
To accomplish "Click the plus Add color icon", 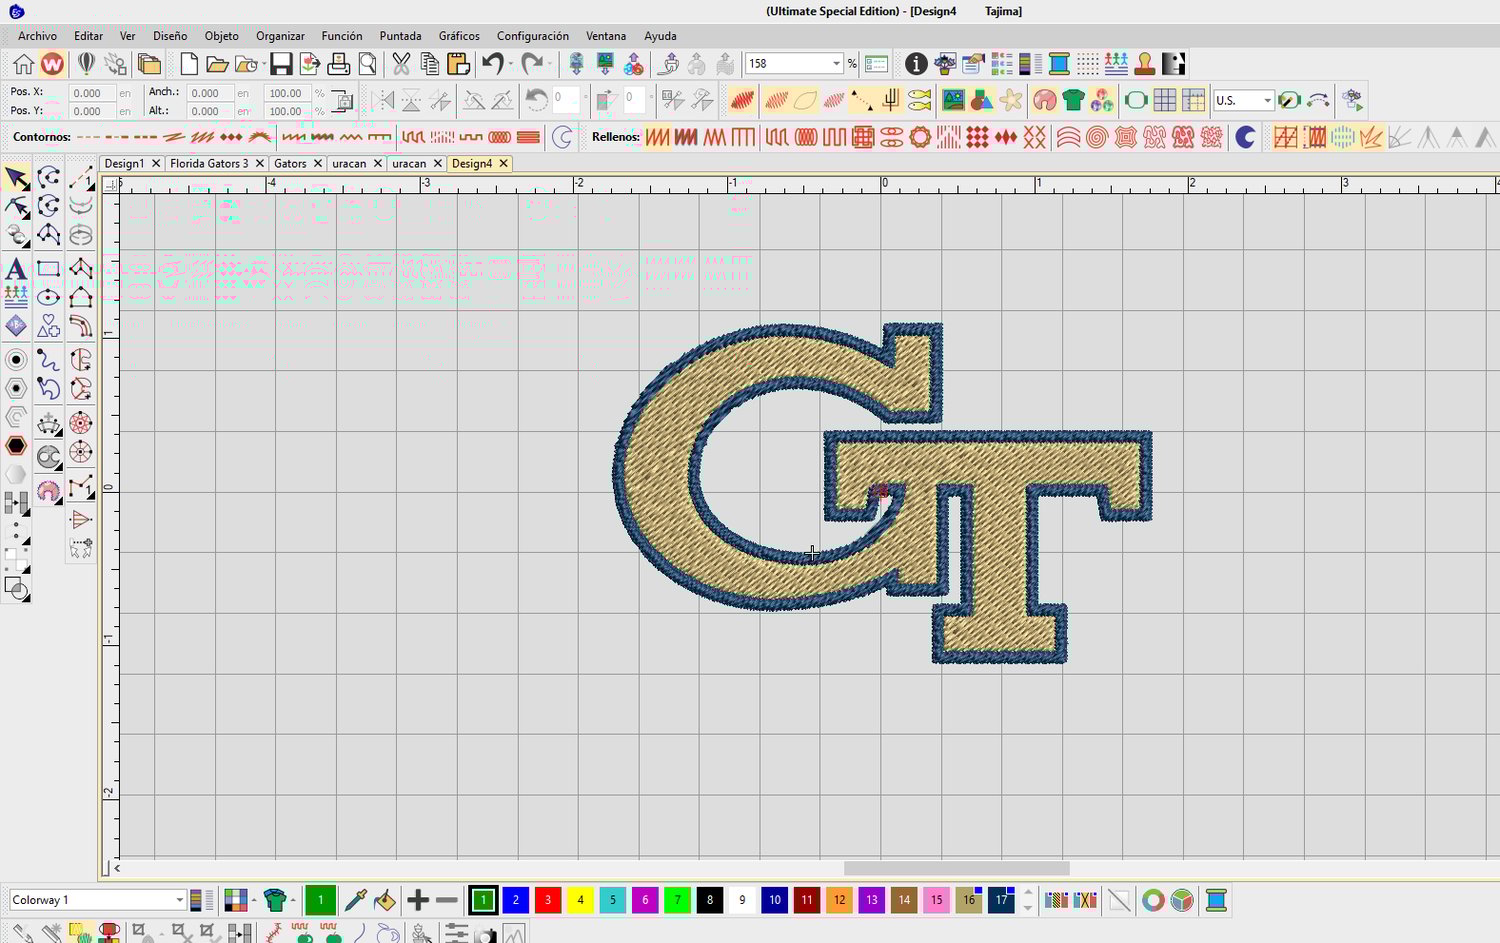I will (x=418, y=900).
